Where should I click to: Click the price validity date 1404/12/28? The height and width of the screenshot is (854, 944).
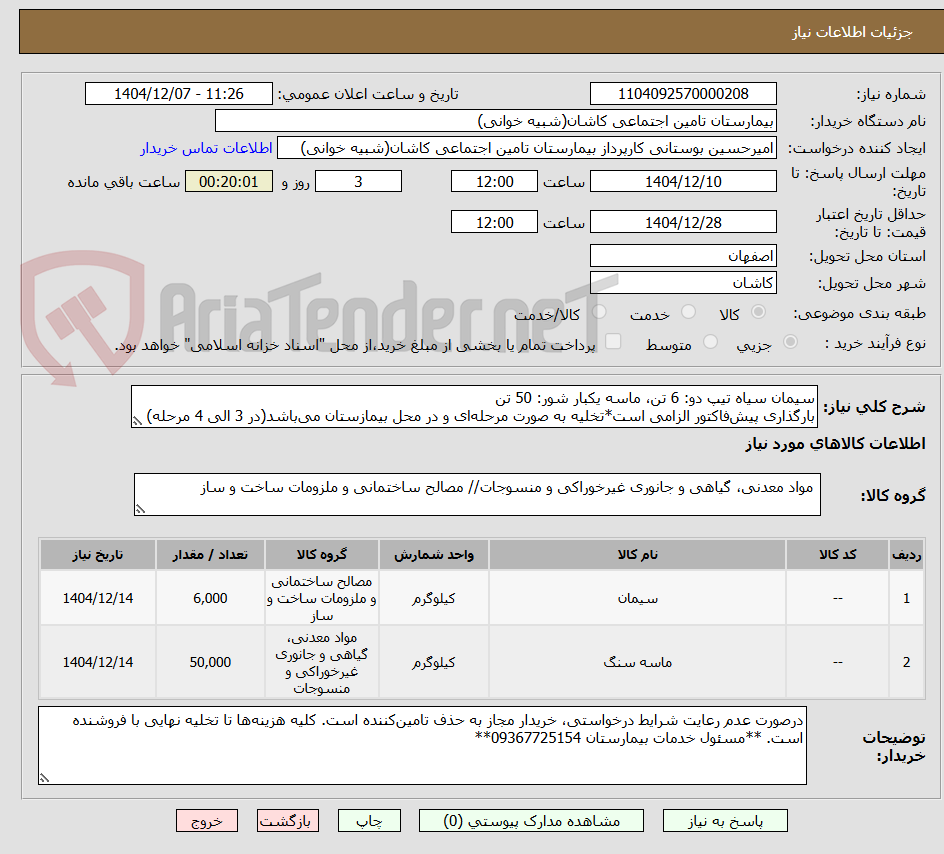683,222
